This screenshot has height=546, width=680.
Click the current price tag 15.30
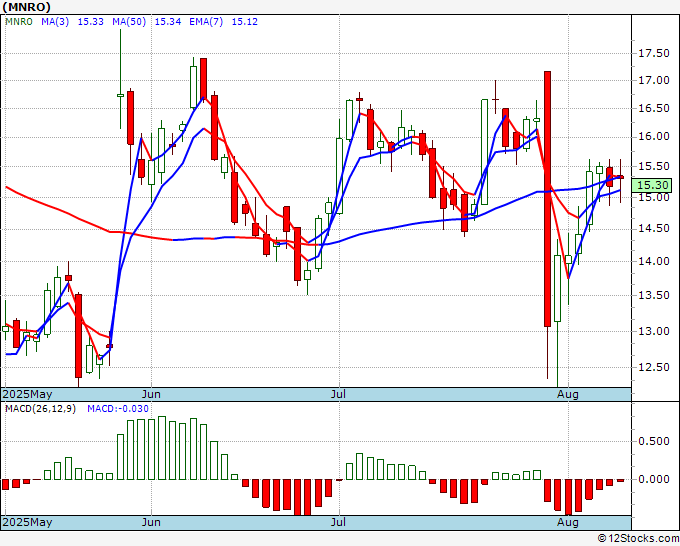point(653,186)
